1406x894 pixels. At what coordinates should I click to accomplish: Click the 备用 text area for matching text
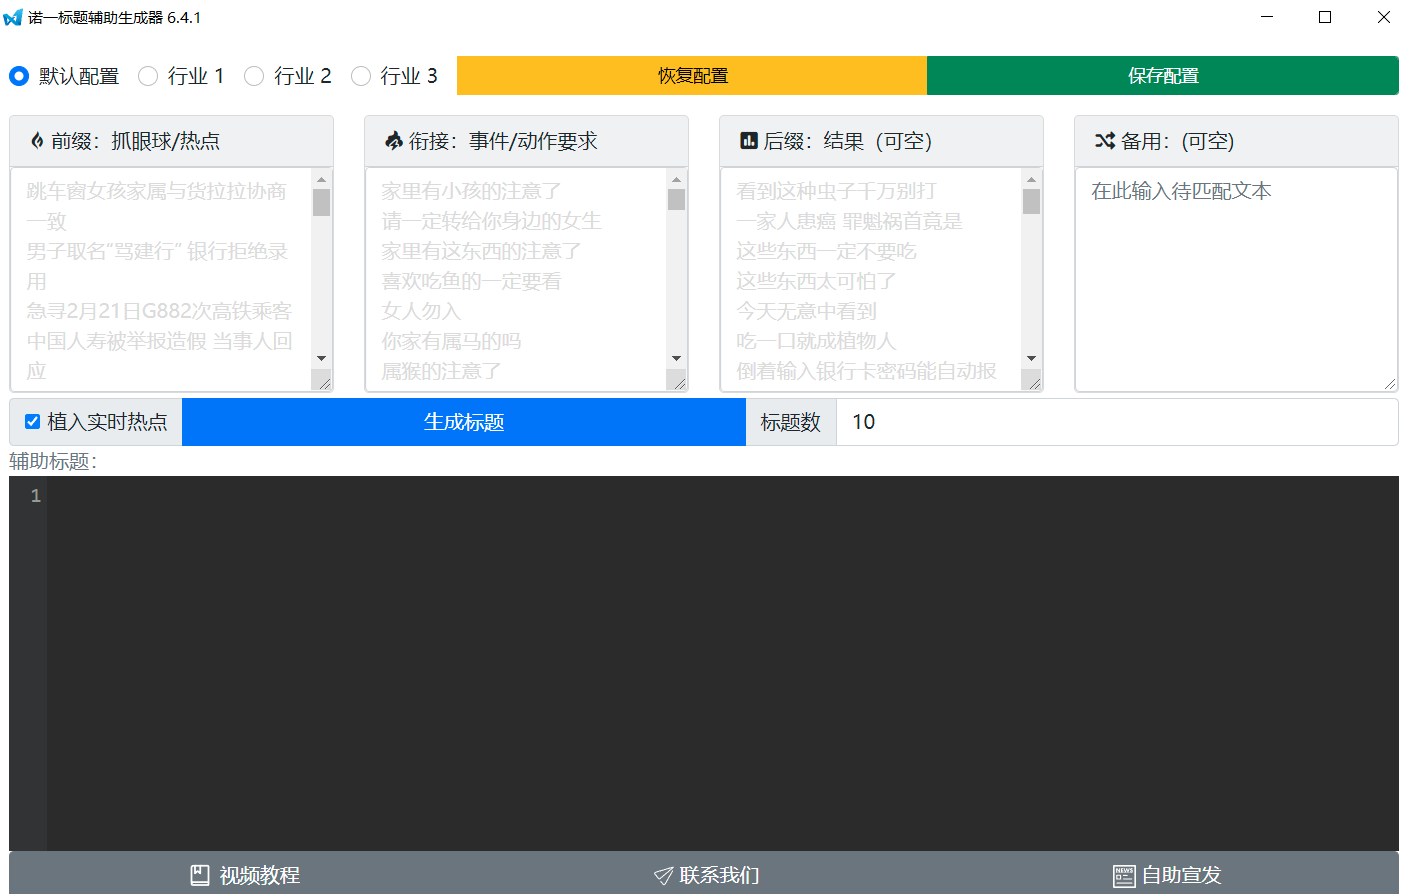coord(1236,279)
